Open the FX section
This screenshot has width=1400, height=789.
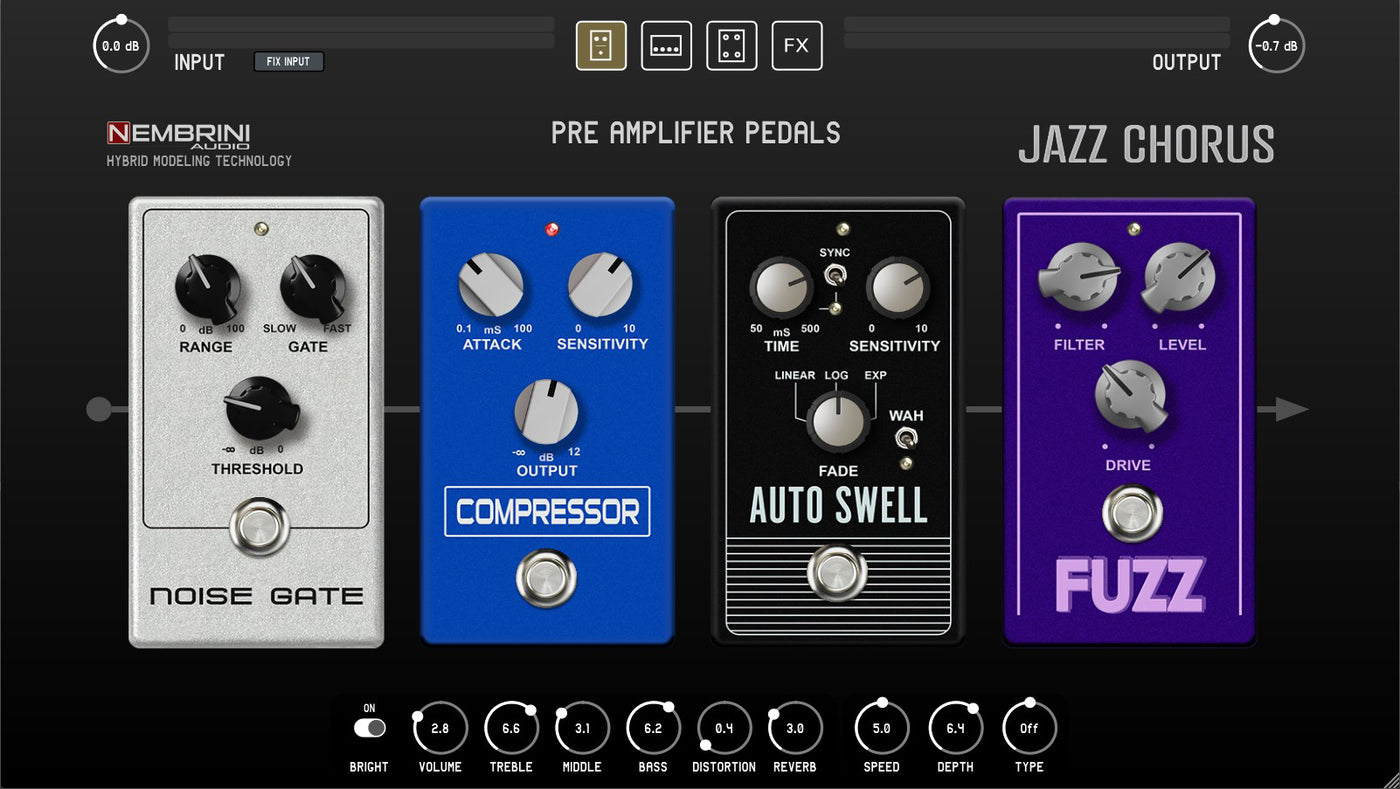point(797,46)
